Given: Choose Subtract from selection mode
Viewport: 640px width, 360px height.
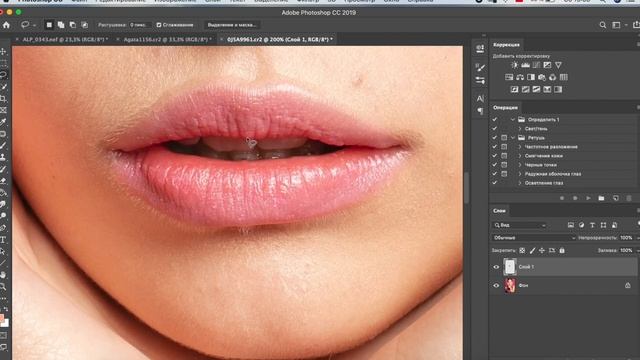Looking at the screenshot, I should [x=73, y=25].
